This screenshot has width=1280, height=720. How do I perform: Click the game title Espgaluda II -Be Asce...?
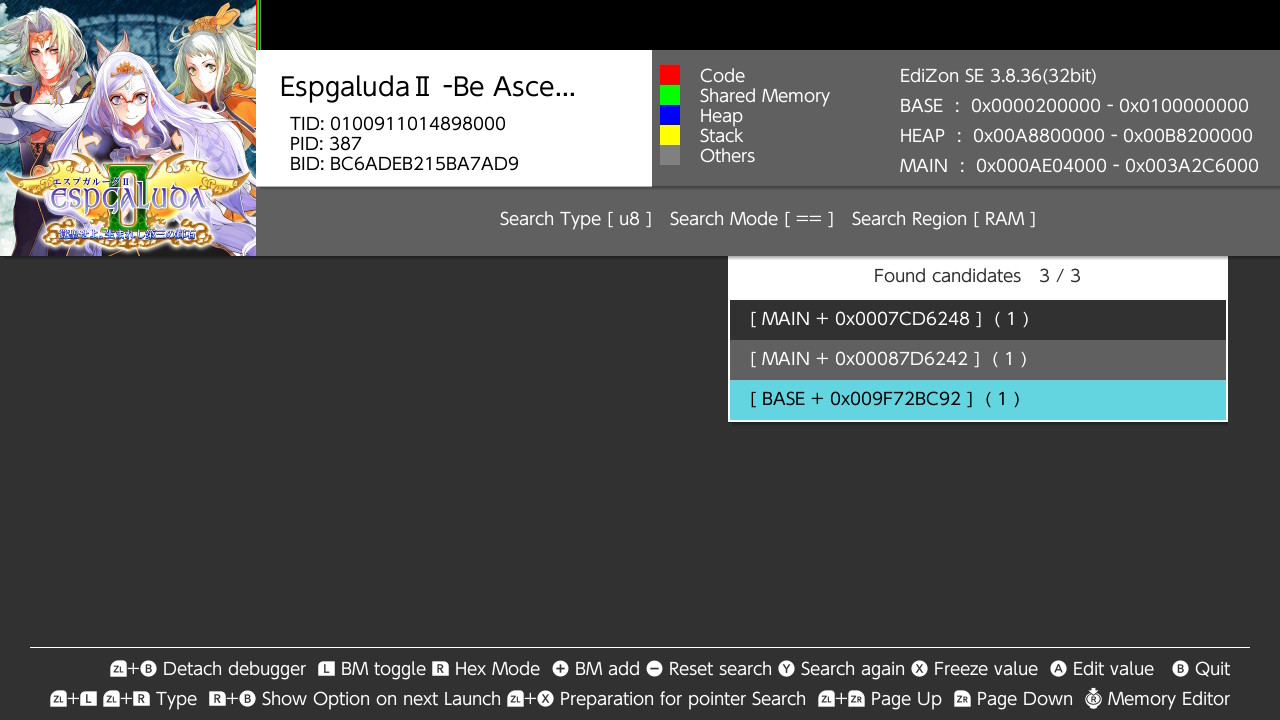[428, 87]
